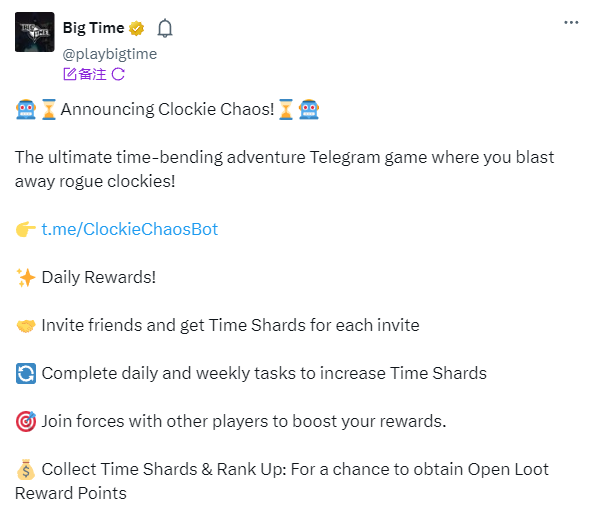This screenshot has height=505, width=593.
Task: Click the blue refresh arrows emoji
Action: [x=26, y=373]
